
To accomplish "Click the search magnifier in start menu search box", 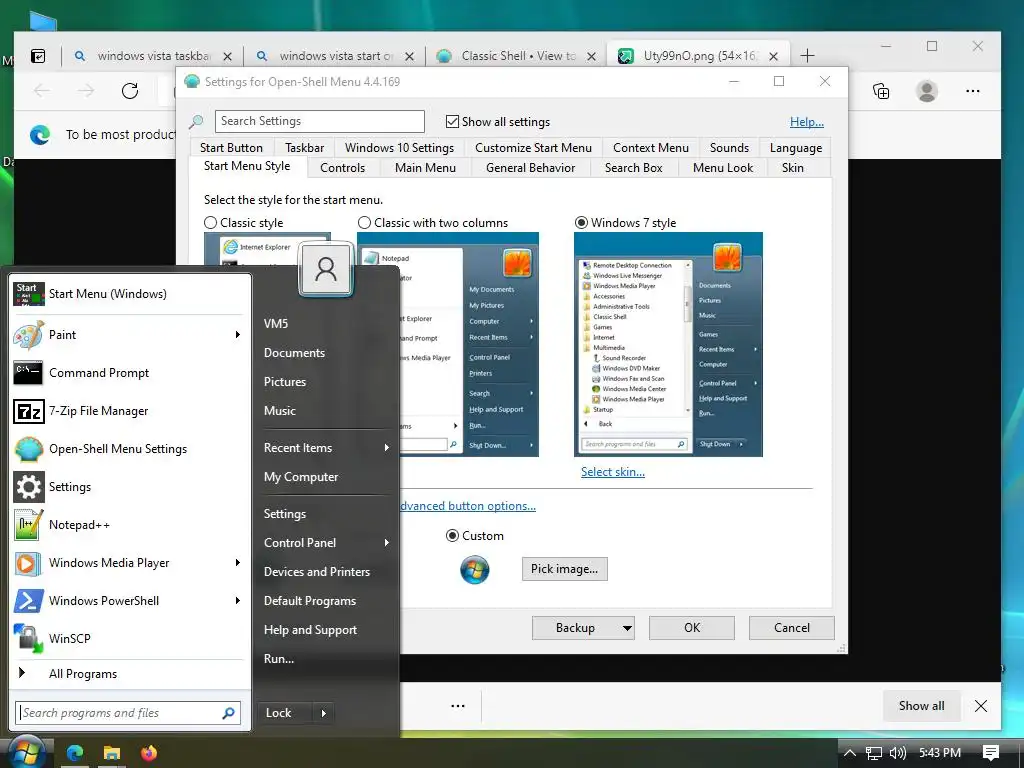I will (228, 713).
